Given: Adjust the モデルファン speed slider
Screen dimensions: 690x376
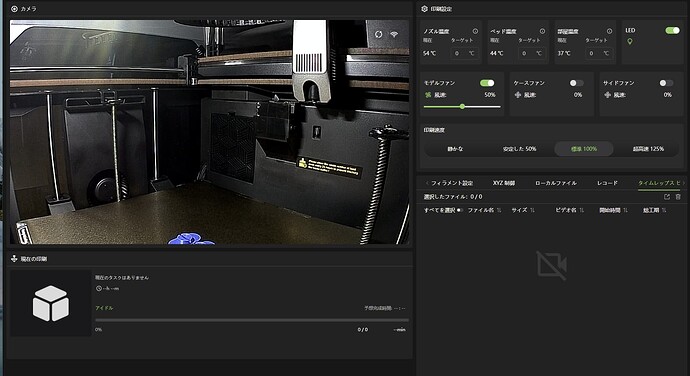Looking at the screenshot, I should tap(462, 107).
